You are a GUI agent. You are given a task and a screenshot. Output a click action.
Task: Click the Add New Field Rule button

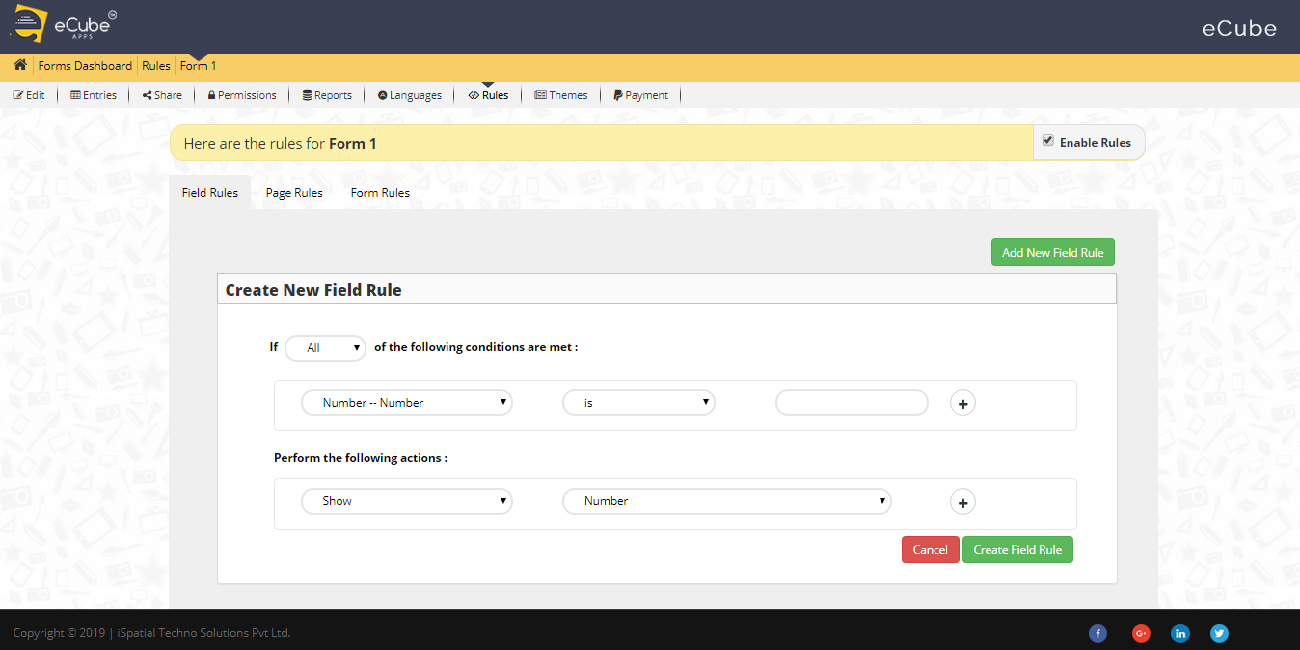1052,252
